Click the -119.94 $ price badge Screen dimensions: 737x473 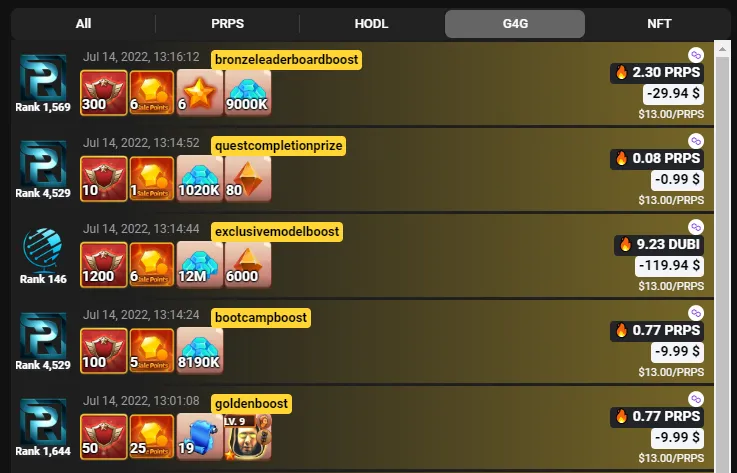[x=669, y=266]
